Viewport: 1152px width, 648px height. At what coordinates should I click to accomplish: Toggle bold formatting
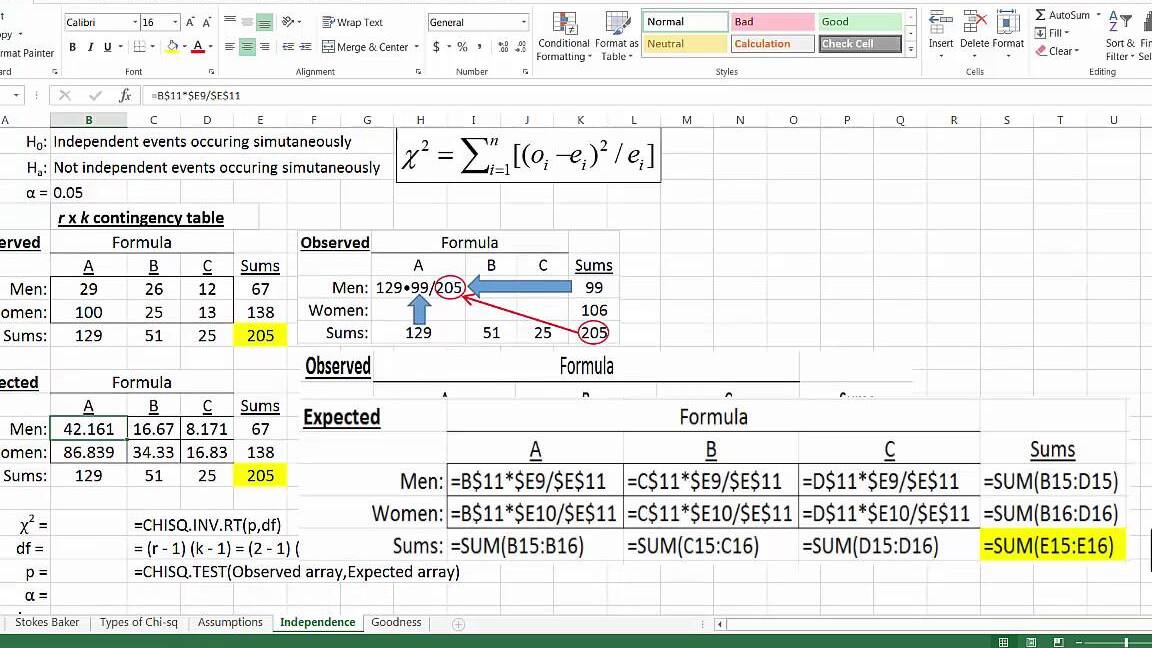71,46
